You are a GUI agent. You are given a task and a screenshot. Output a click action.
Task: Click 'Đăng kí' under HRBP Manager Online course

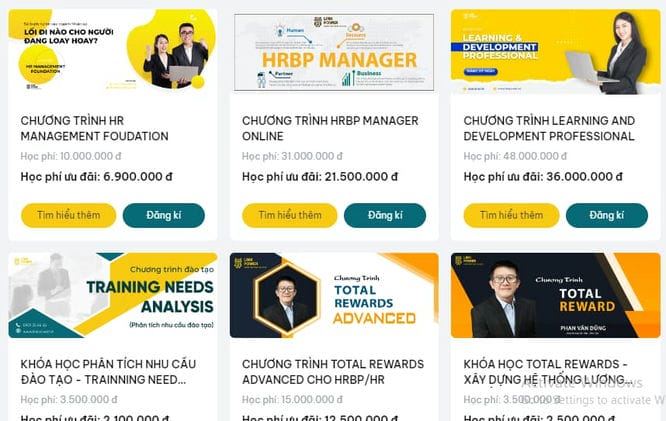[x=385, y=215]
